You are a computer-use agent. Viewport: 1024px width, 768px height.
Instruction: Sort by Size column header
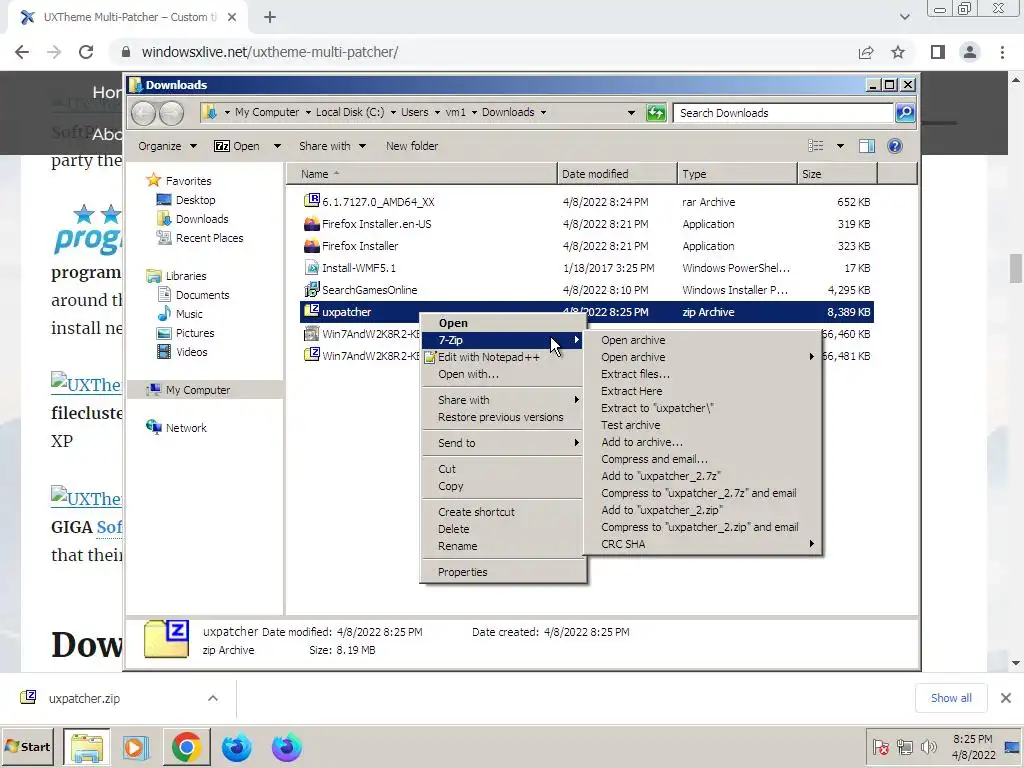coord(837,174)
